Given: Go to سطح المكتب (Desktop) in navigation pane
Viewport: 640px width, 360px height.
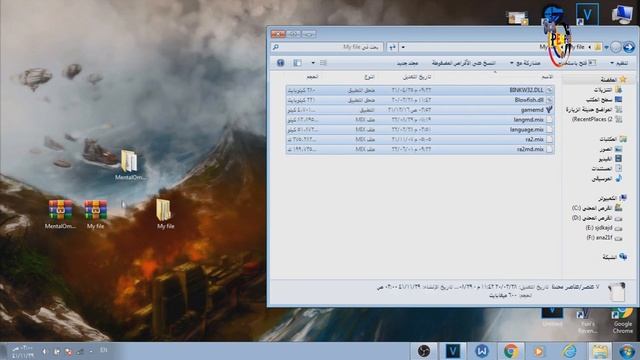Looking at the screenshot, I should pos(604,100).
